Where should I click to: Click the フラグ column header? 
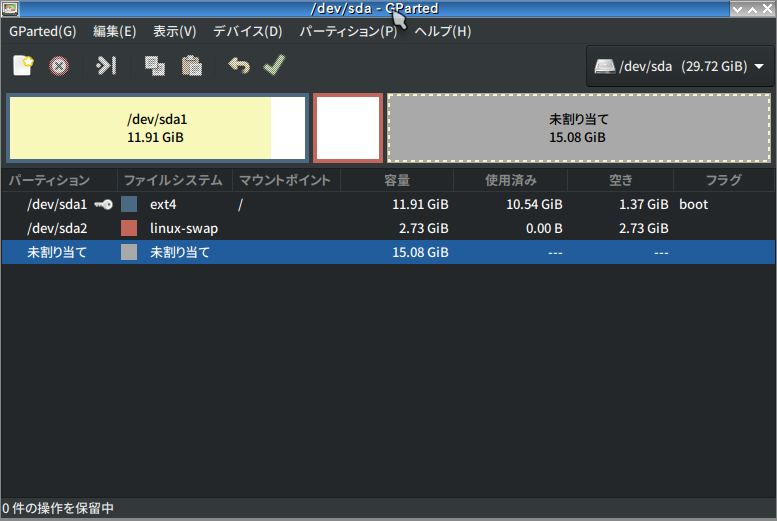pyautogui.click(x=723, y=180)
